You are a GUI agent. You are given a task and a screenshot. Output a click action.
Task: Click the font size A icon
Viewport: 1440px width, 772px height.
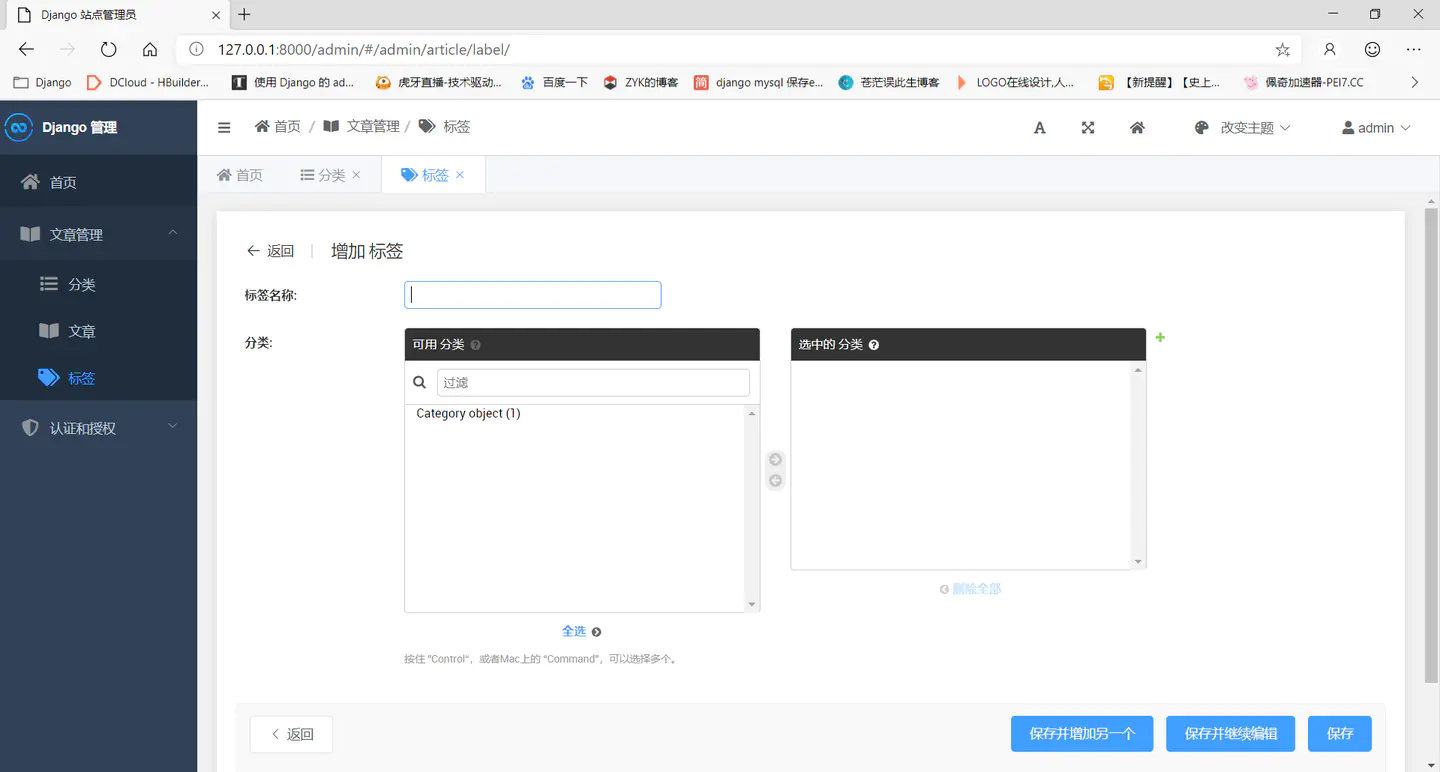[1040, 127]
